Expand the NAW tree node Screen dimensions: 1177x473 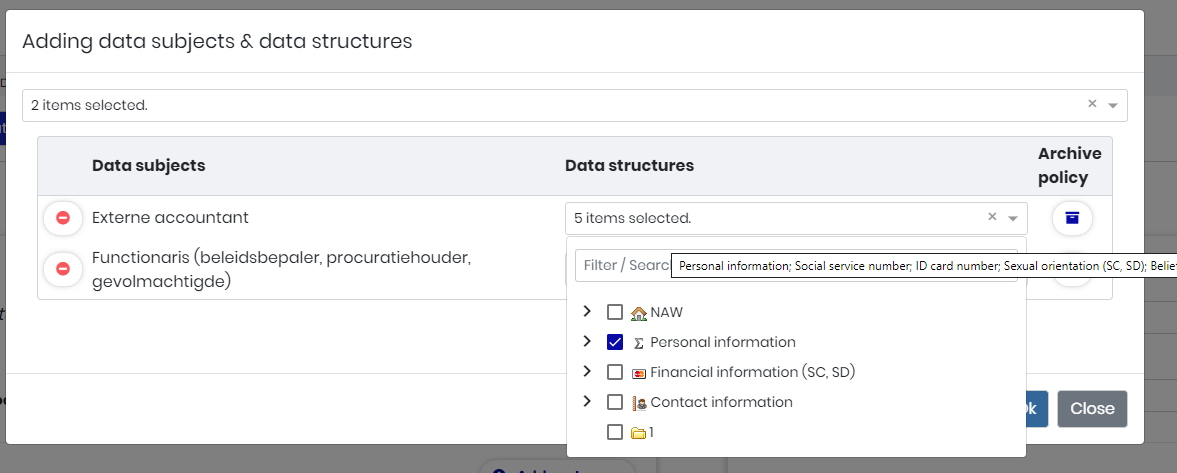588,311
